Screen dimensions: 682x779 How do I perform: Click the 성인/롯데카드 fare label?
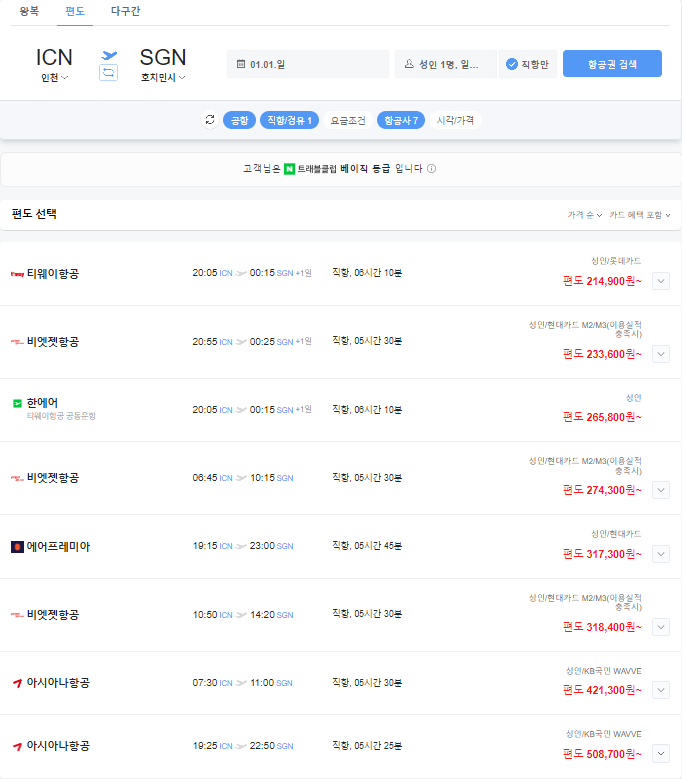(616, 261)
